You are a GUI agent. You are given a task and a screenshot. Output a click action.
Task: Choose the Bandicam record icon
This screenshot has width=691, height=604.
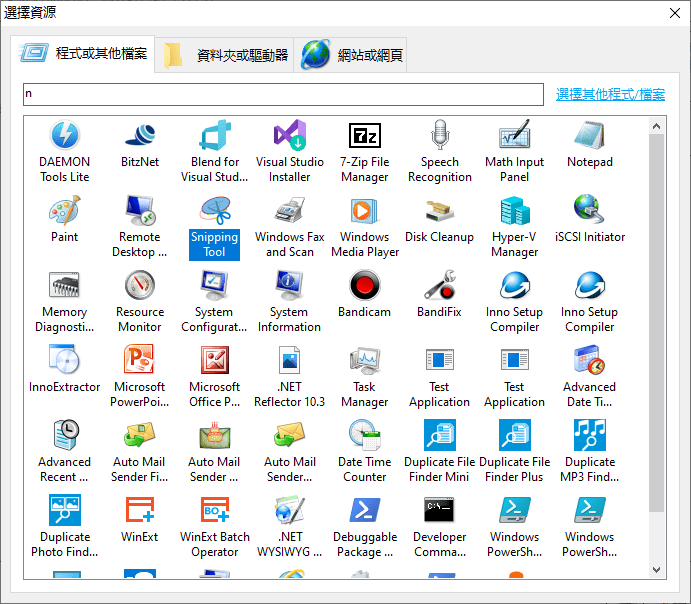[364, 285]
